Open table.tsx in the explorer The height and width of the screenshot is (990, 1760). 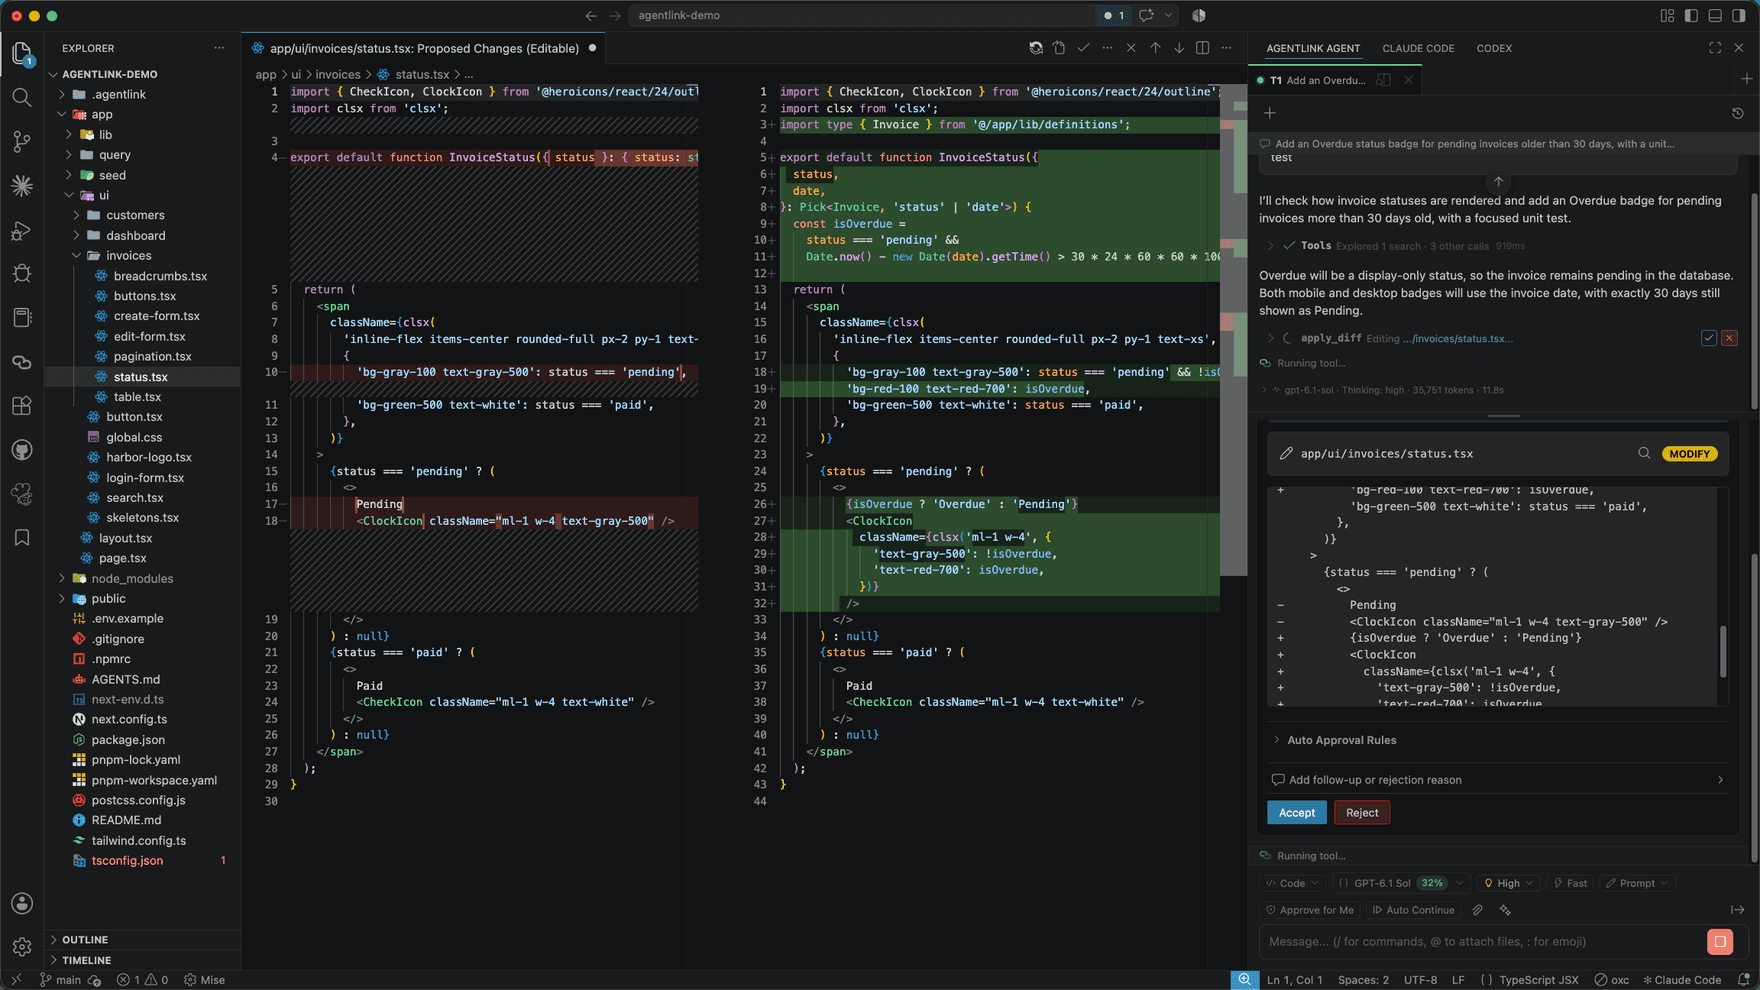(137, 397)
